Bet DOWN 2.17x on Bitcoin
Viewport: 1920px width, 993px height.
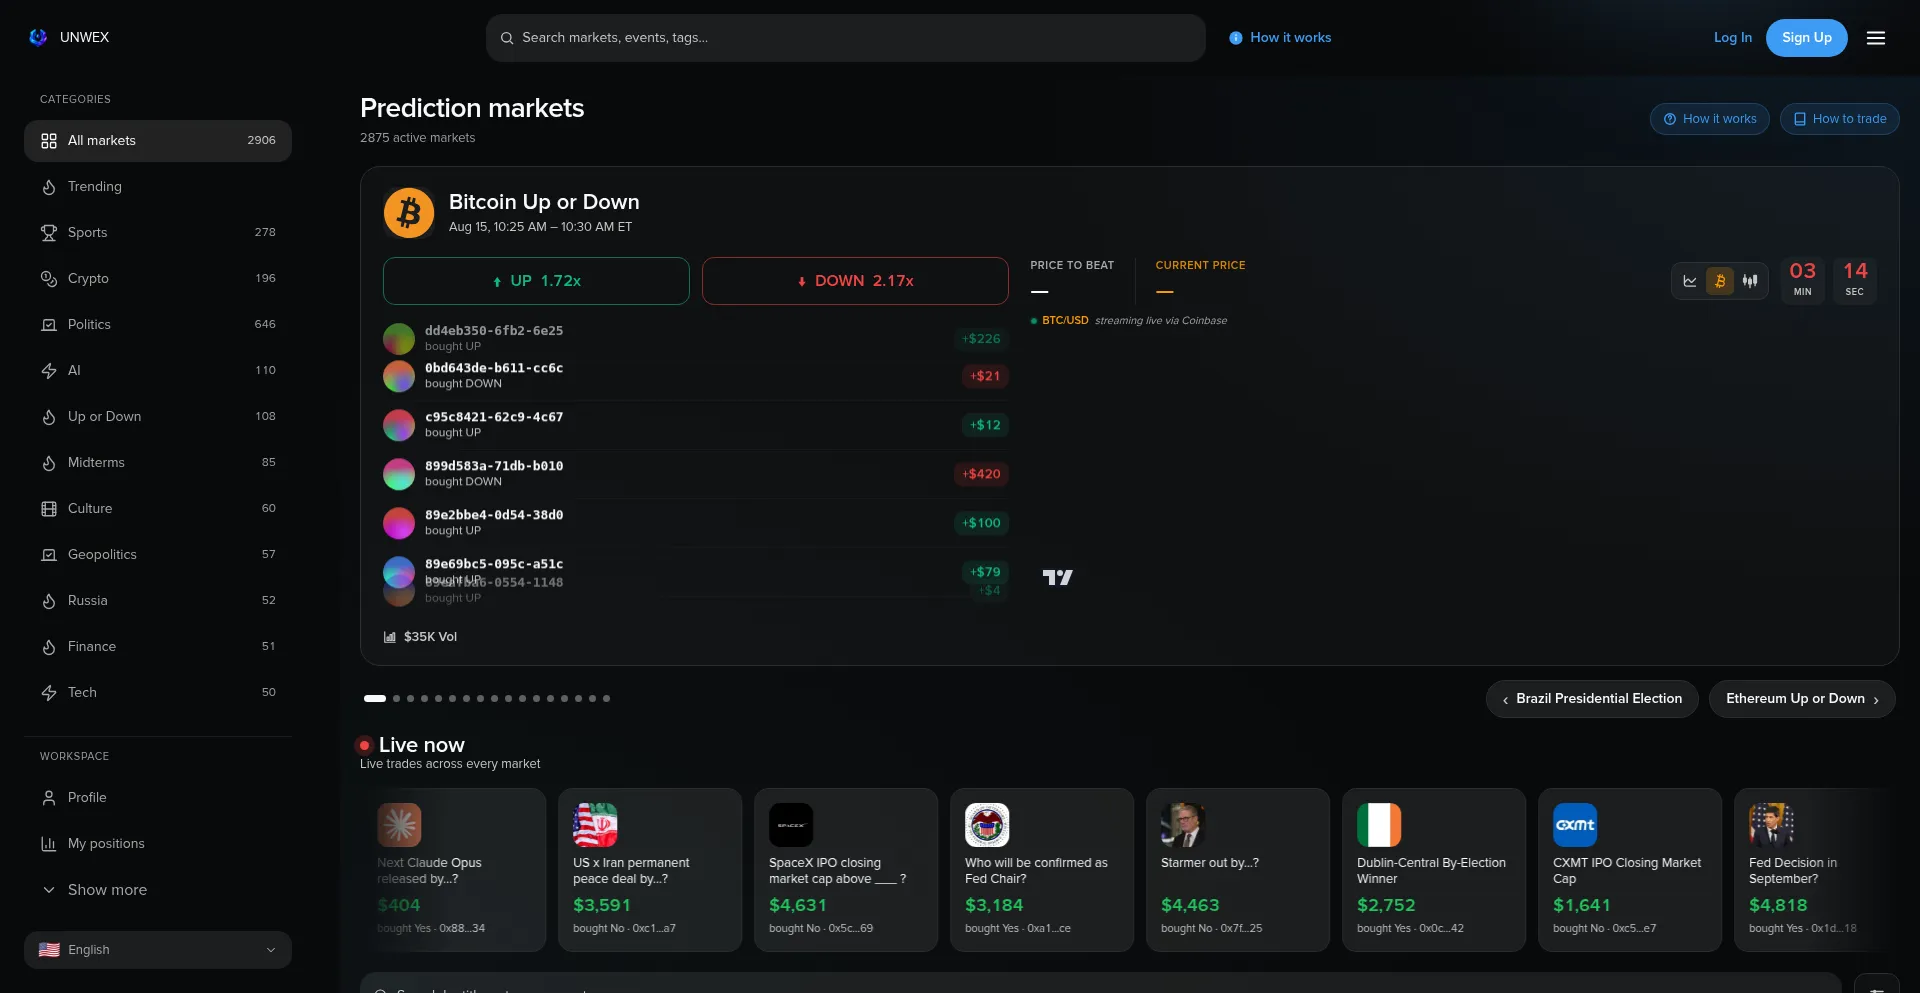point(855,281)
